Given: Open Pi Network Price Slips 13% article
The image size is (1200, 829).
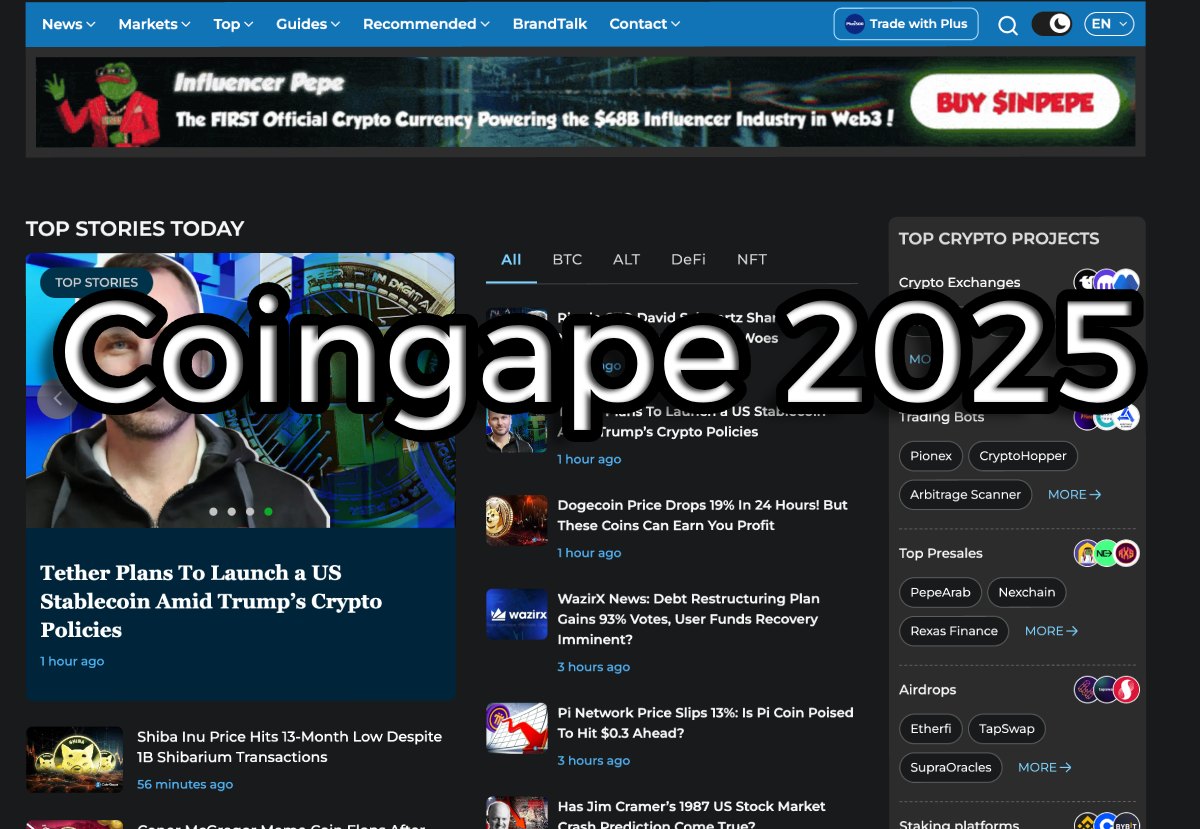Looking at the screenshot, I should pos(705,723).
